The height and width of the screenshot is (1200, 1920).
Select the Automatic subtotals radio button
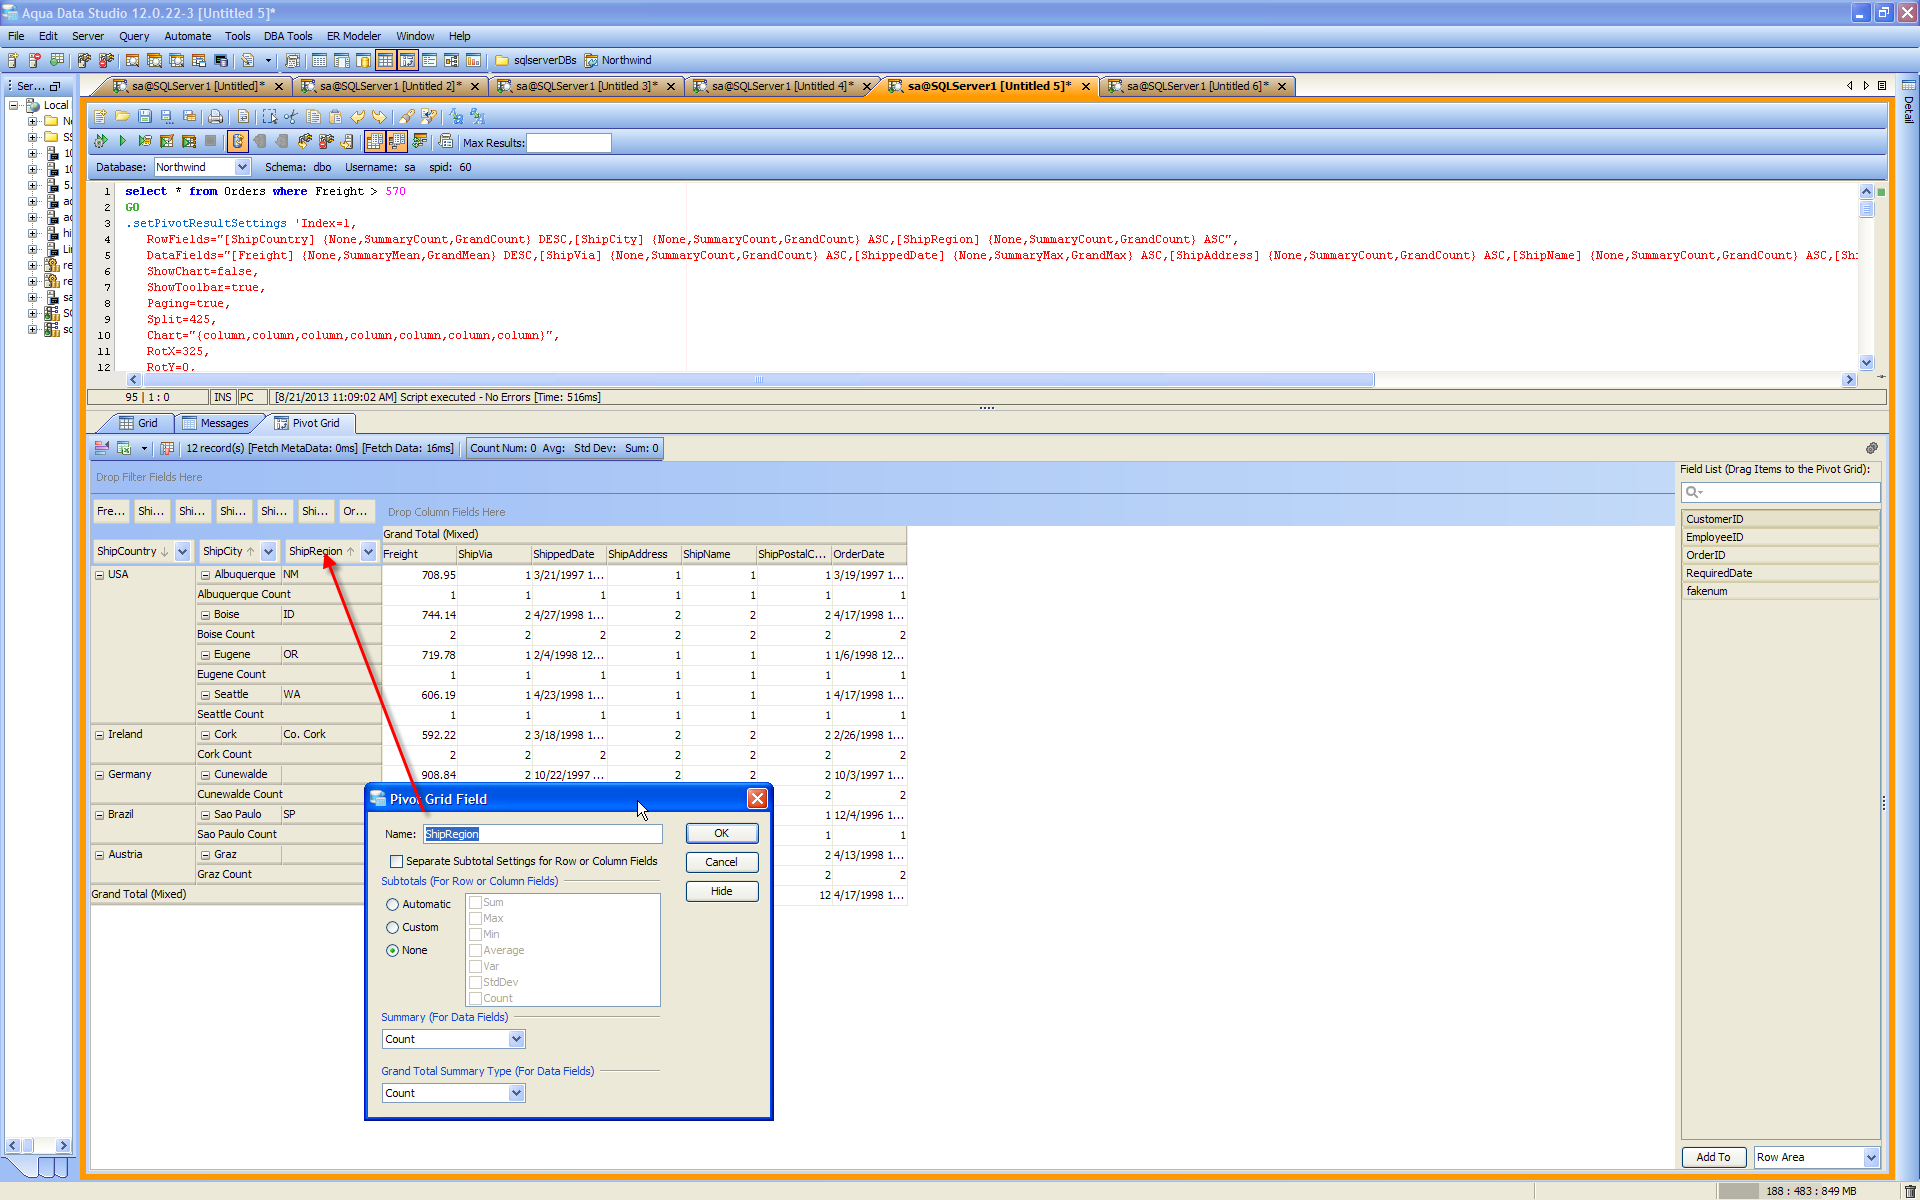coord(393,904)
